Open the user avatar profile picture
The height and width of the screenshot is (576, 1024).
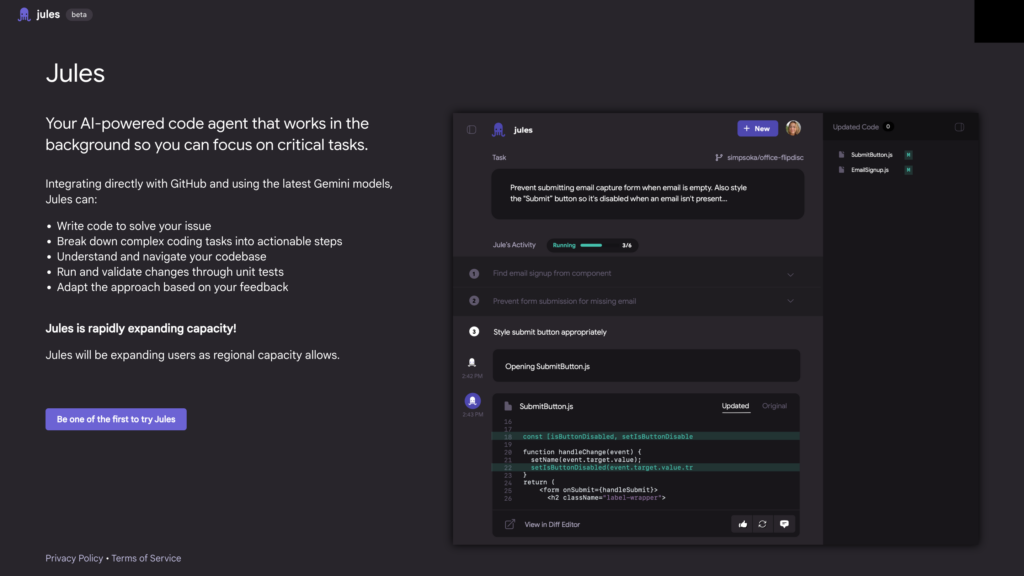(793, 128)
